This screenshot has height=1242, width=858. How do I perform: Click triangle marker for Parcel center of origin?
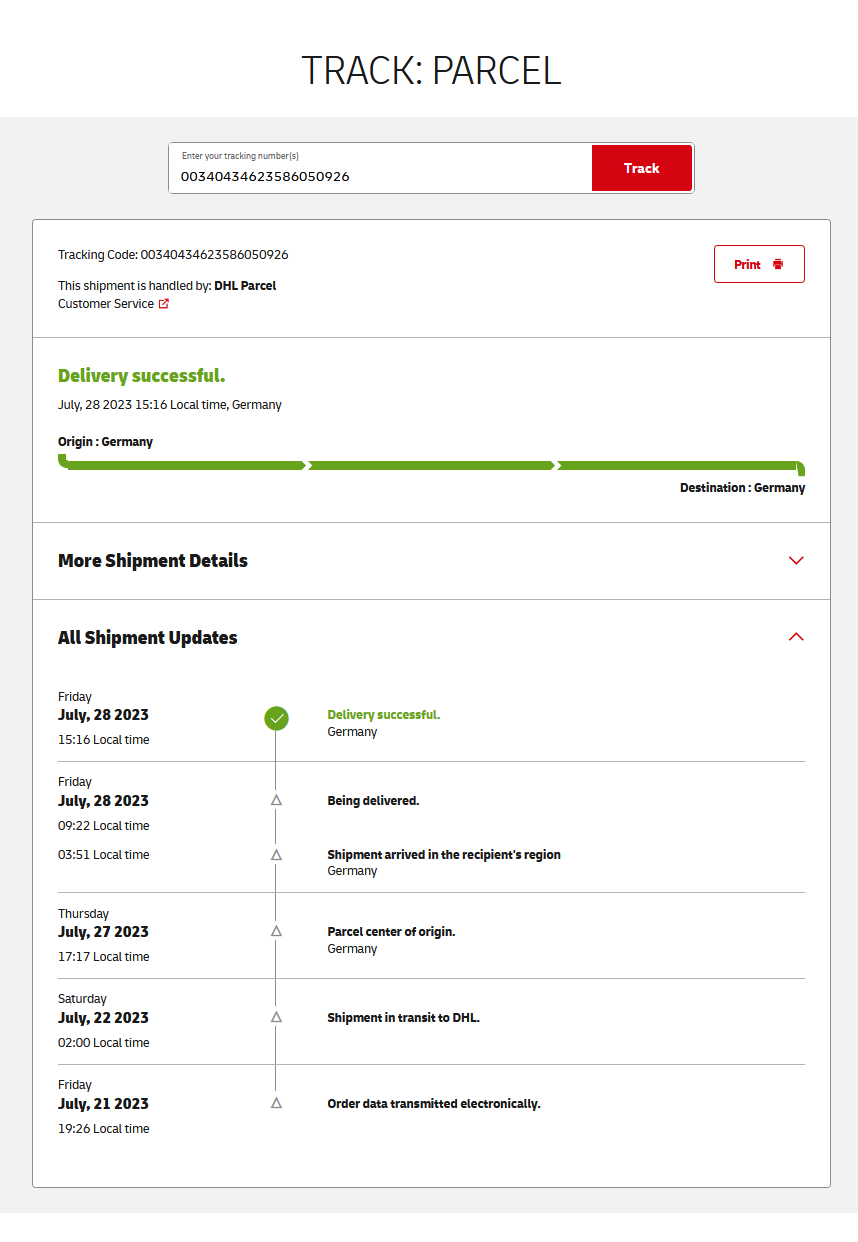point(276,931)
